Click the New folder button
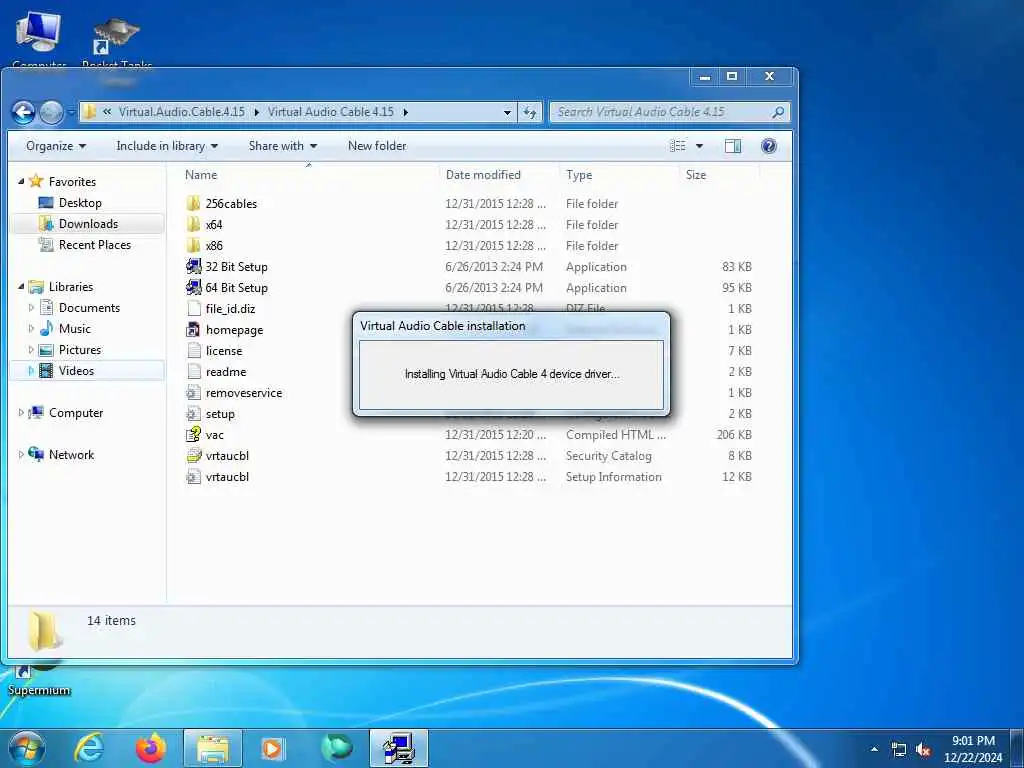1024x768 pixels. (x=377, y=146)
